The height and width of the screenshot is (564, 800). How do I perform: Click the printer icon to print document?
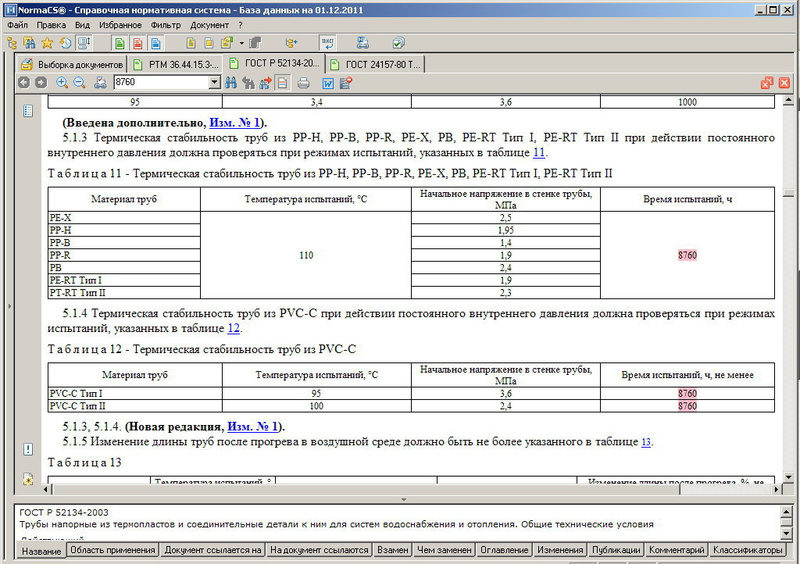coord(302,83)
